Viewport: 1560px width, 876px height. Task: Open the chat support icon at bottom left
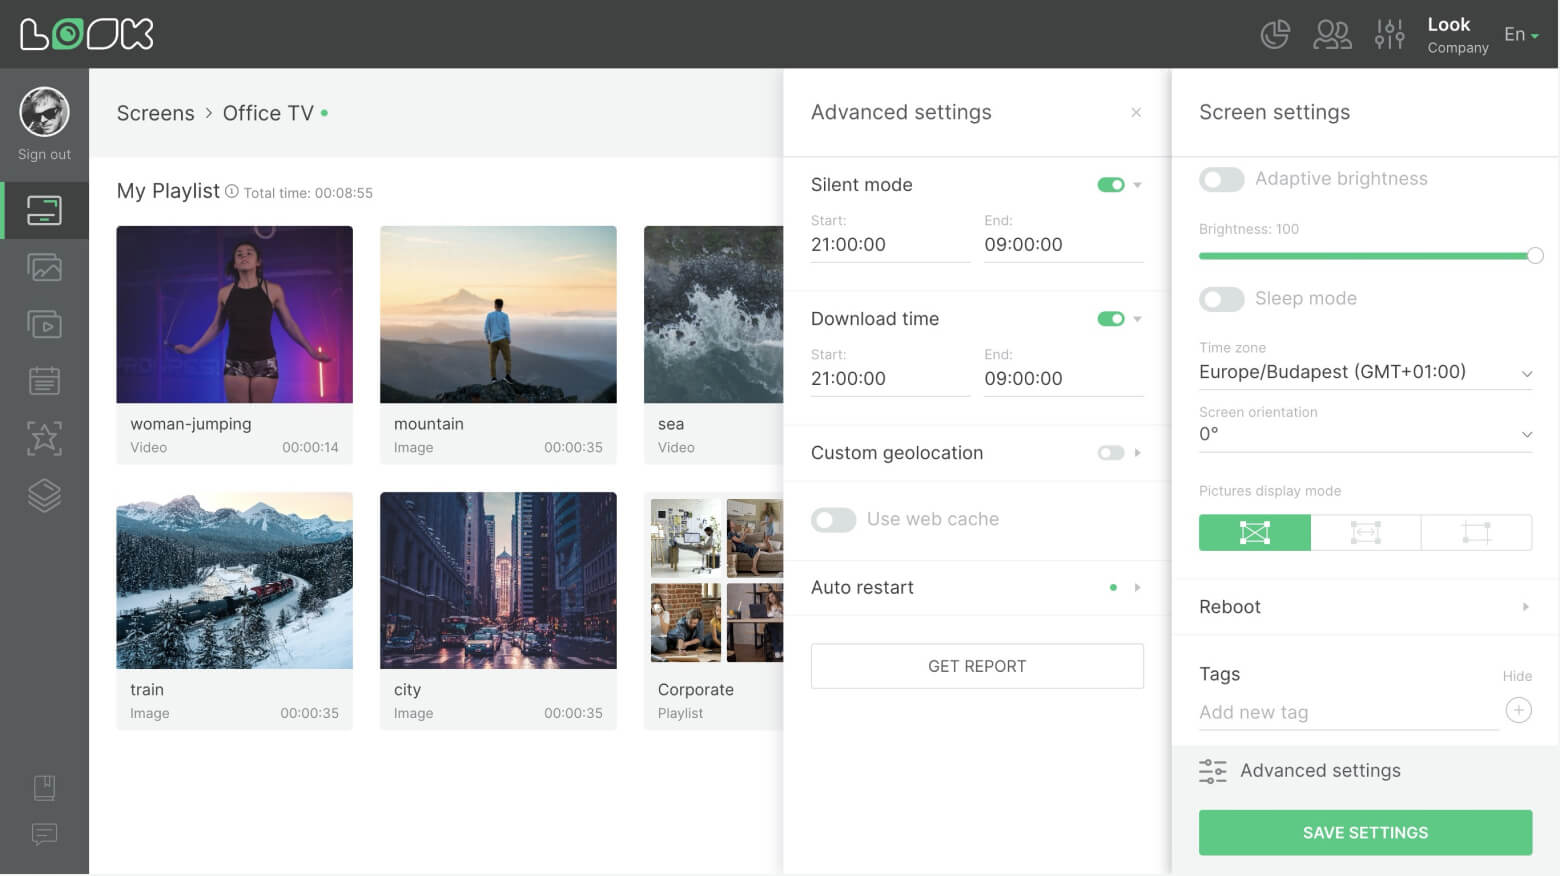click(x=44, y=835)
